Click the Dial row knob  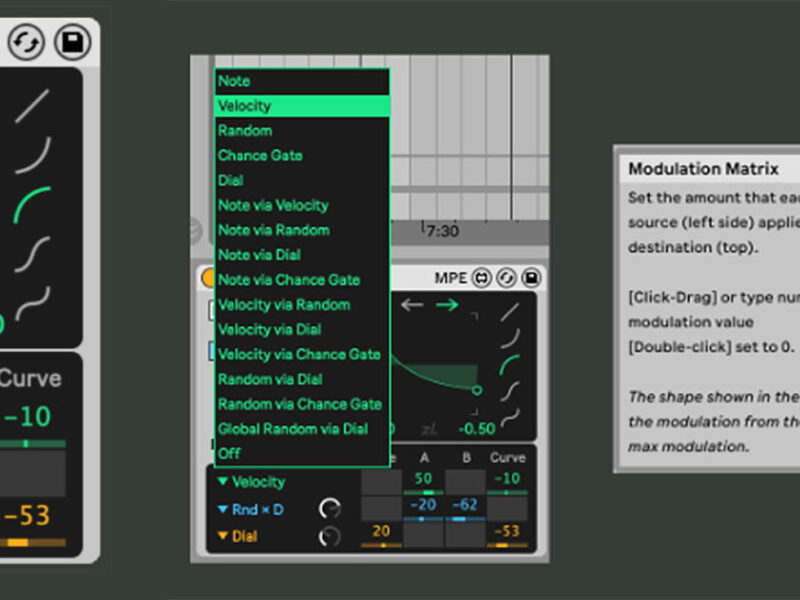[x=329, y=537]
